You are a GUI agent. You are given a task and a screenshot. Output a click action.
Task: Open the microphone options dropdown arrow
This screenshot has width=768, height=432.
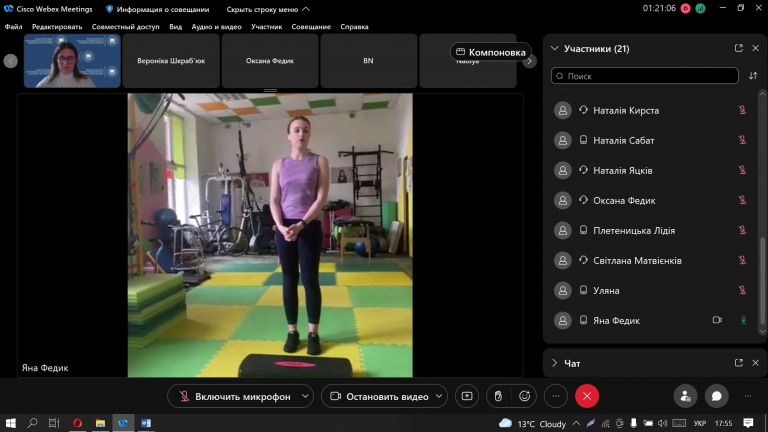tap(305, 396)
